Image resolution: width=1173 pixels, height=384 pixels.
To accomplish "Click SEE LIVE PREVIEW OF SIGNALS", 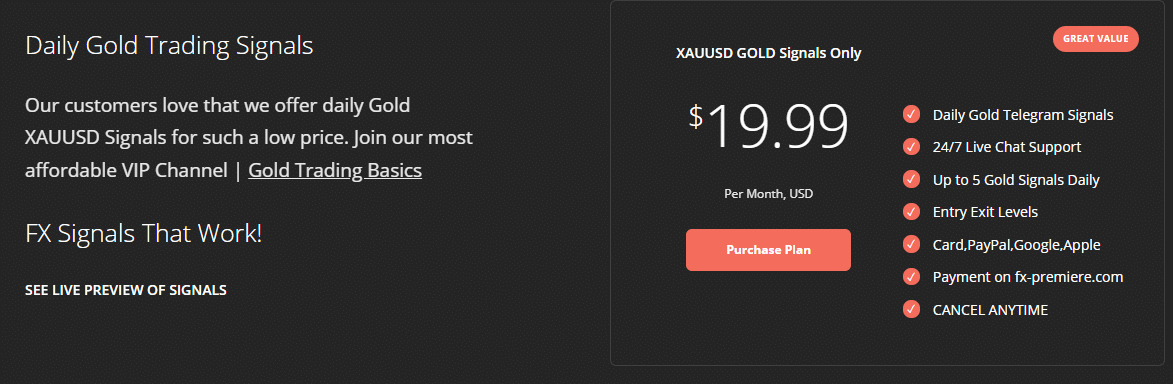I will tap(126, 290).
